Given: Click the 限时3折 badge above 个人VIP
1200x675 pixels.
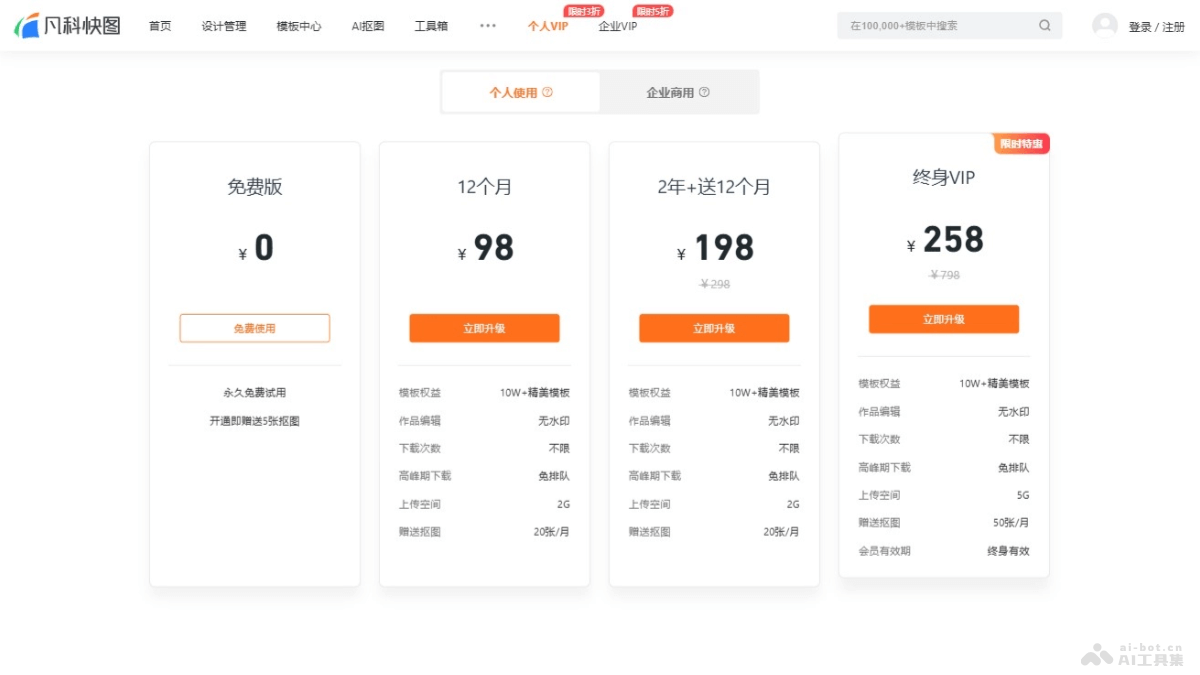Looking at the screenshot, I should 584,11.
